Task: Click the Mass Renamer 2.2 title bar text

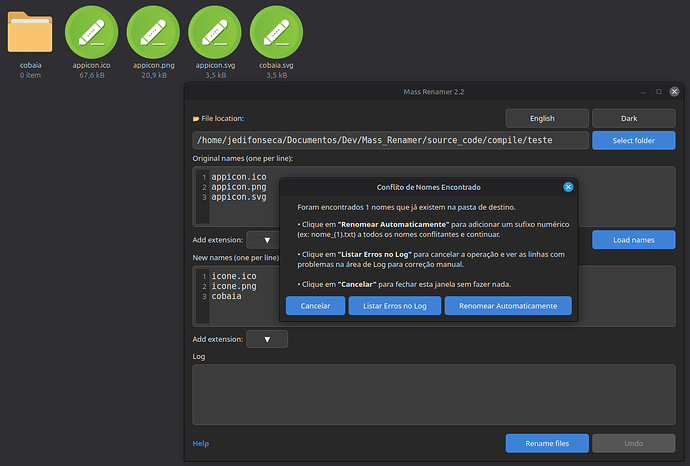Action: (x=434, y=92)
